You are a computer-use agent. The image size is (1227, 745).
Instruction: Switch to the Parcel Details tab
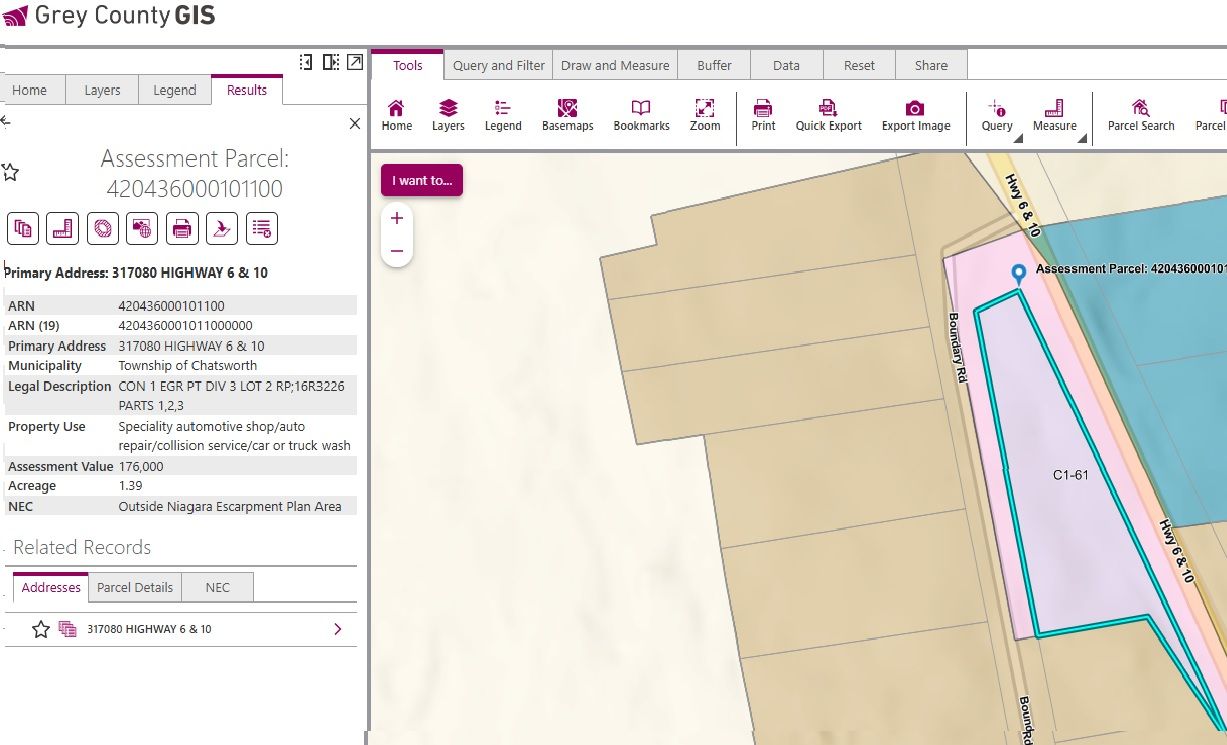click(x=135, y=587)
